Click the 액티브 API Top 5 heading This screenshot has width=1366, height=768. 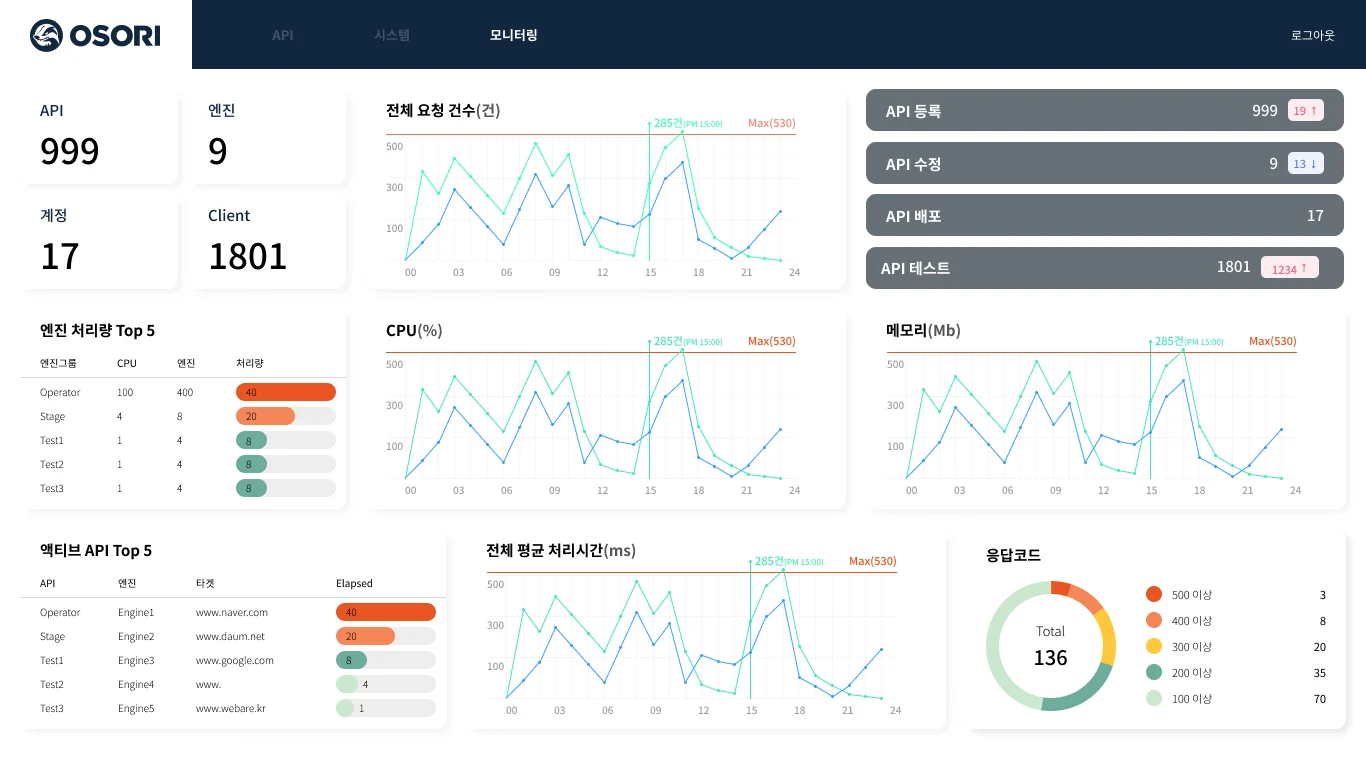pyautogui.click(x=96, y=550)
